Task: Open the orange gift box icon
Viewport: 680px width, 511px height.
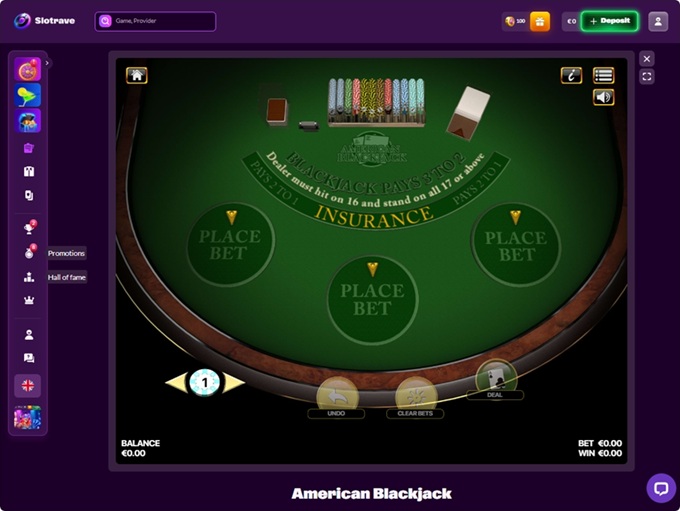Action: 540,21
